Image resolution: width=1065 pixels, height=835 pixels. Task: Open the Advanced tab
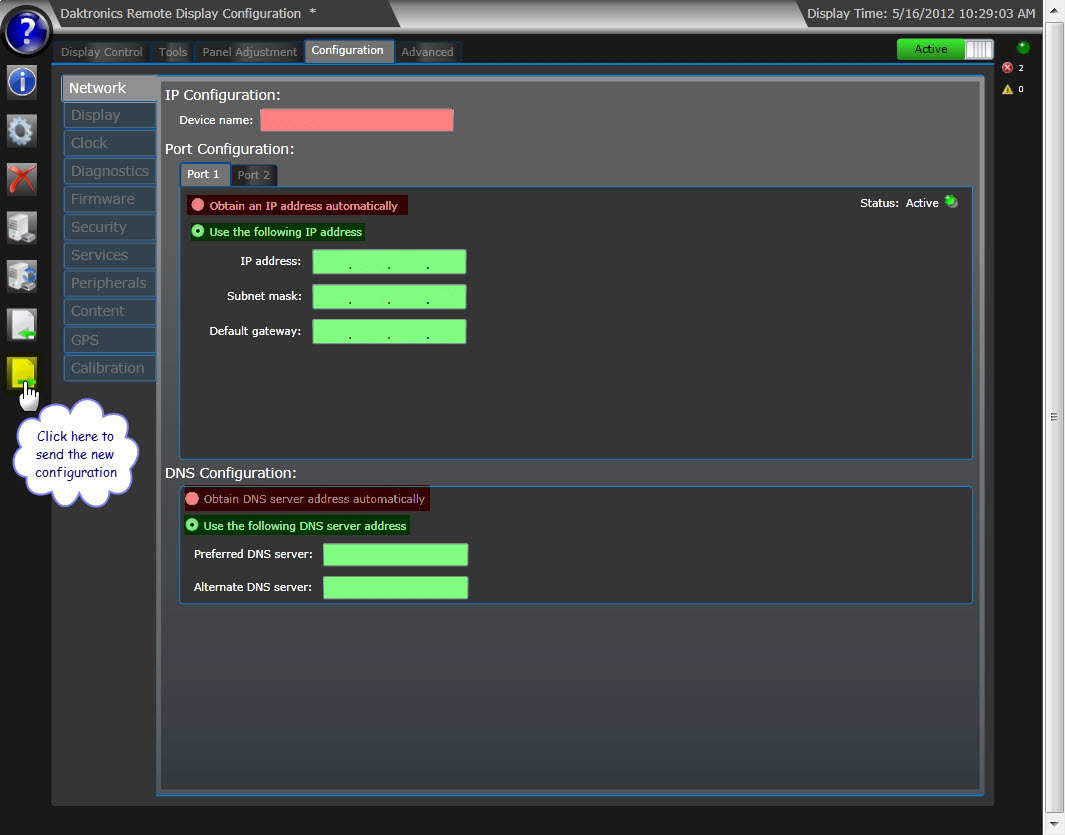427,52
